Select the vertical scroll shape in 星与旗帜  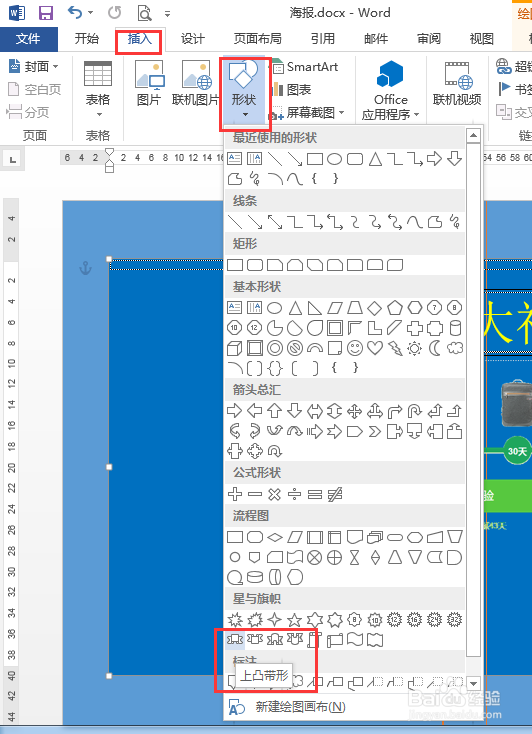pos(315,639)
